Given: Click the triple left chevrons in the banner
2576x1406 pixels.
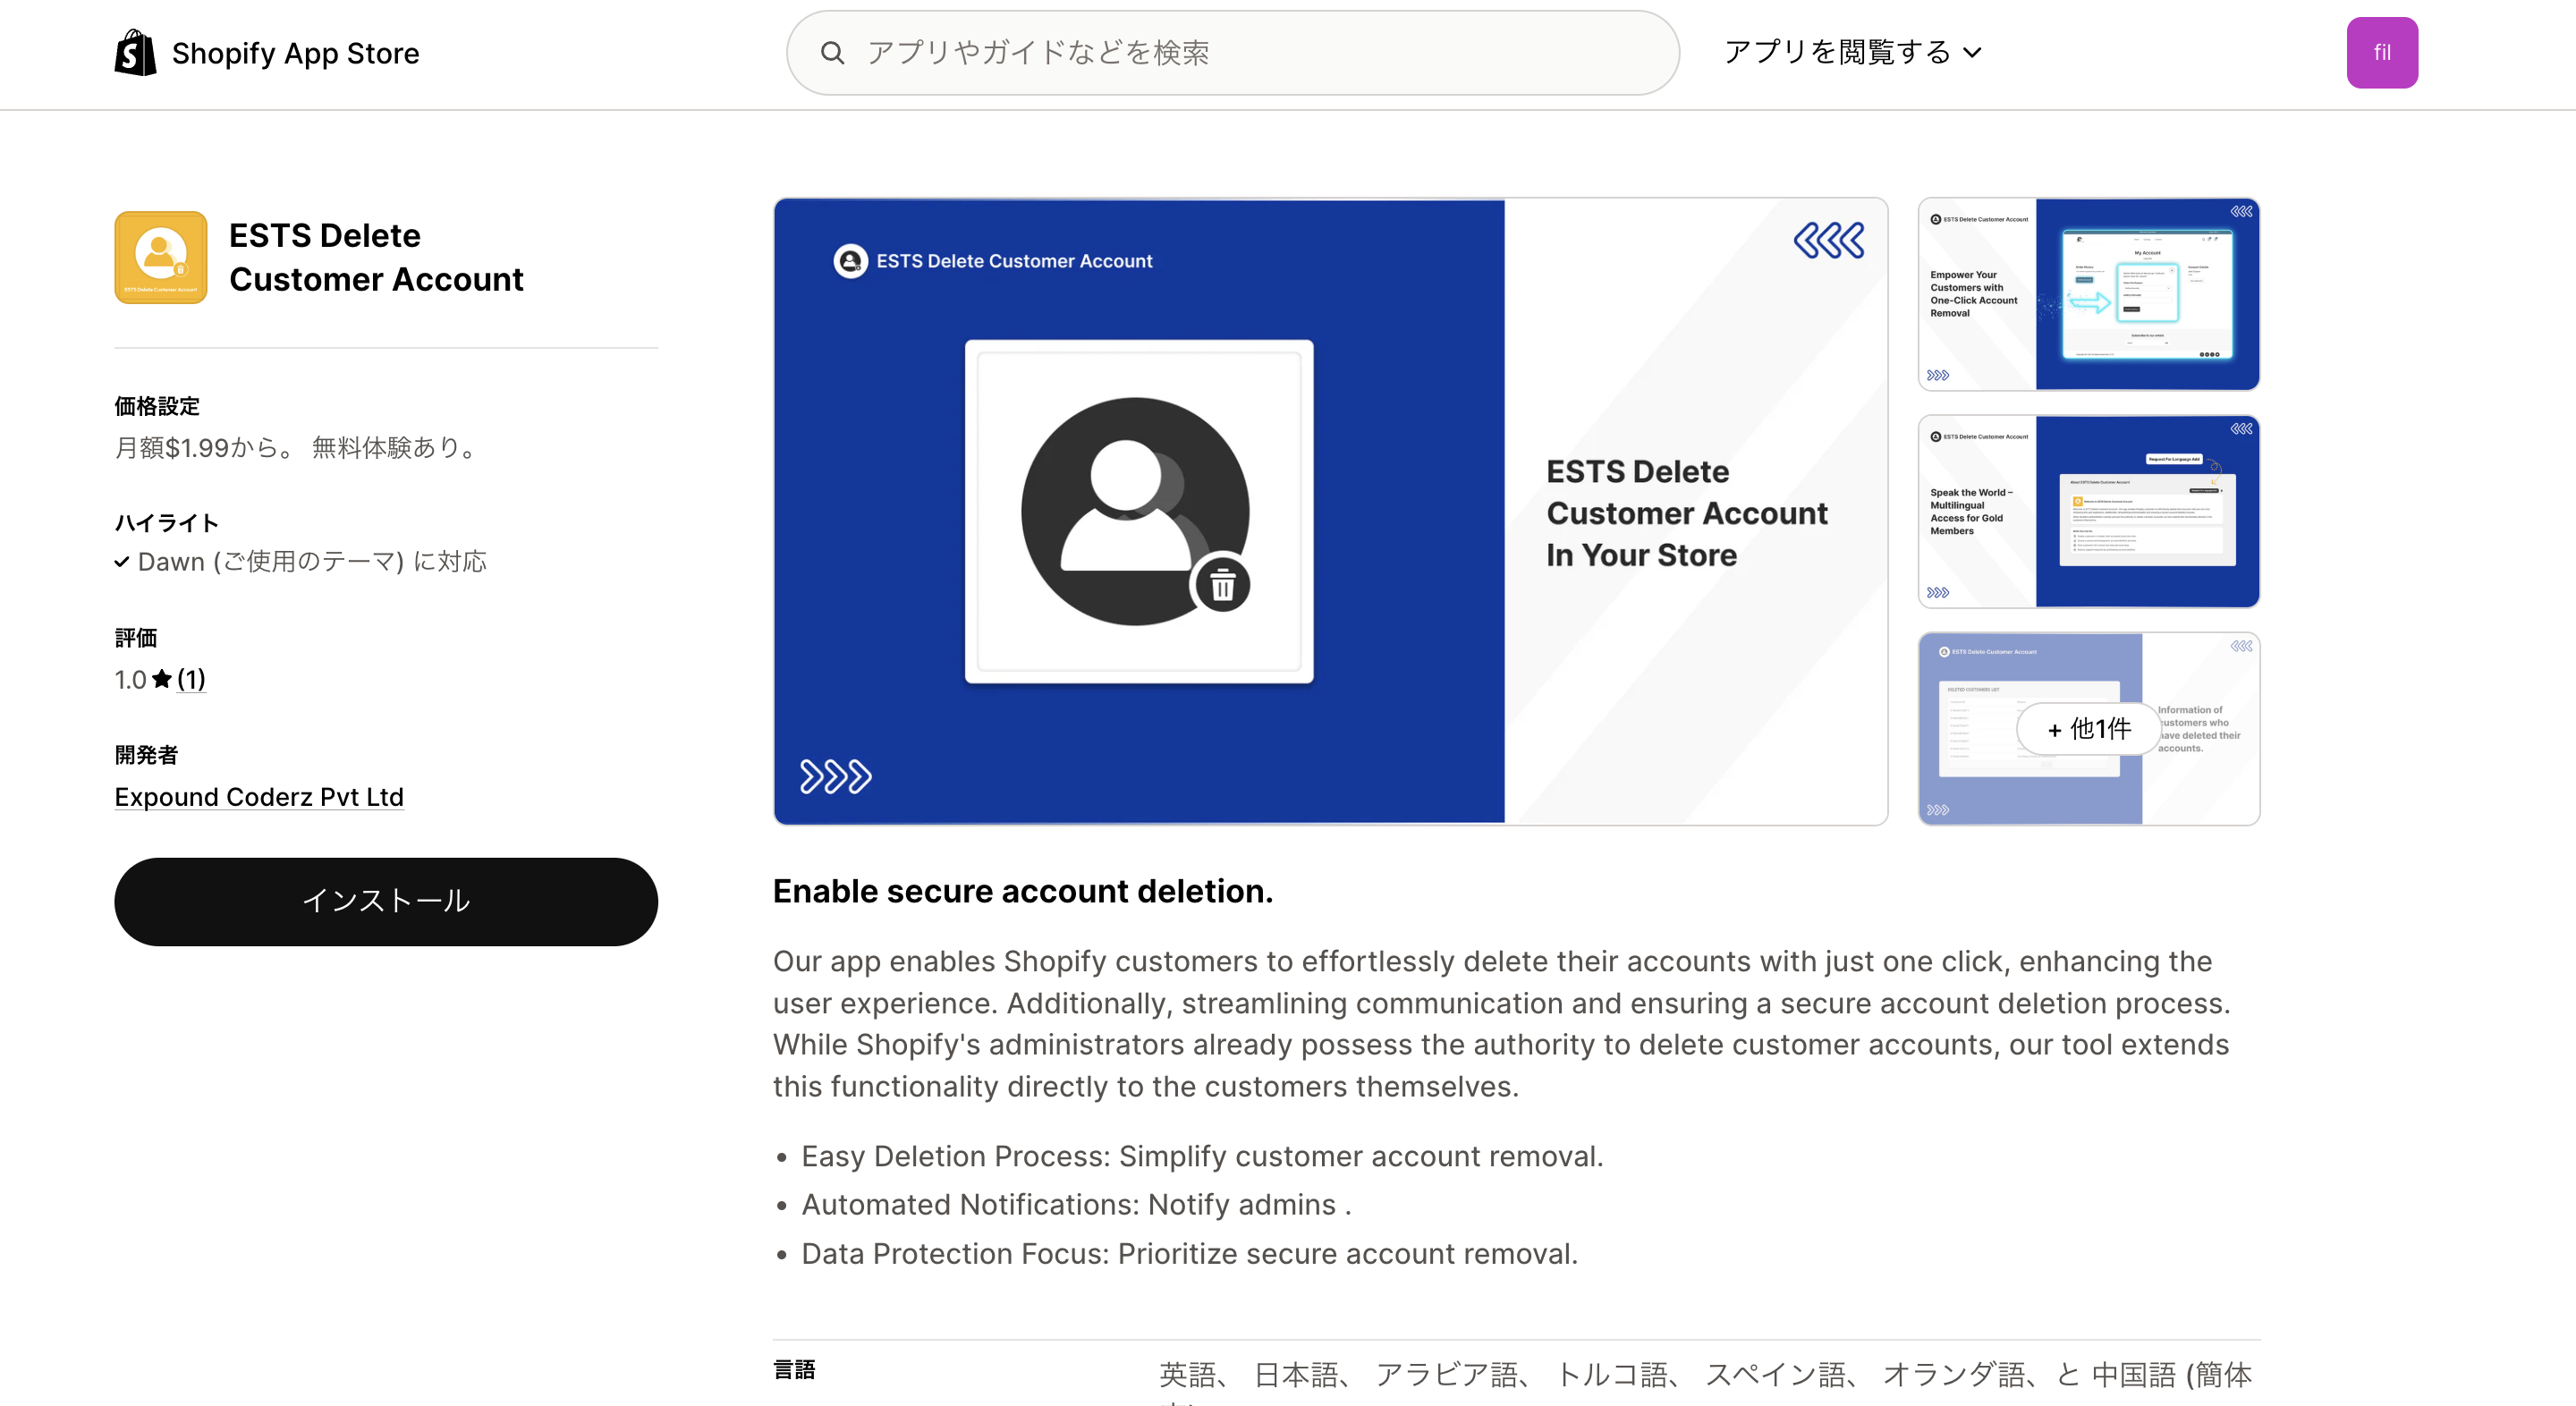Looking at the screenshot, I should 1828,240.
